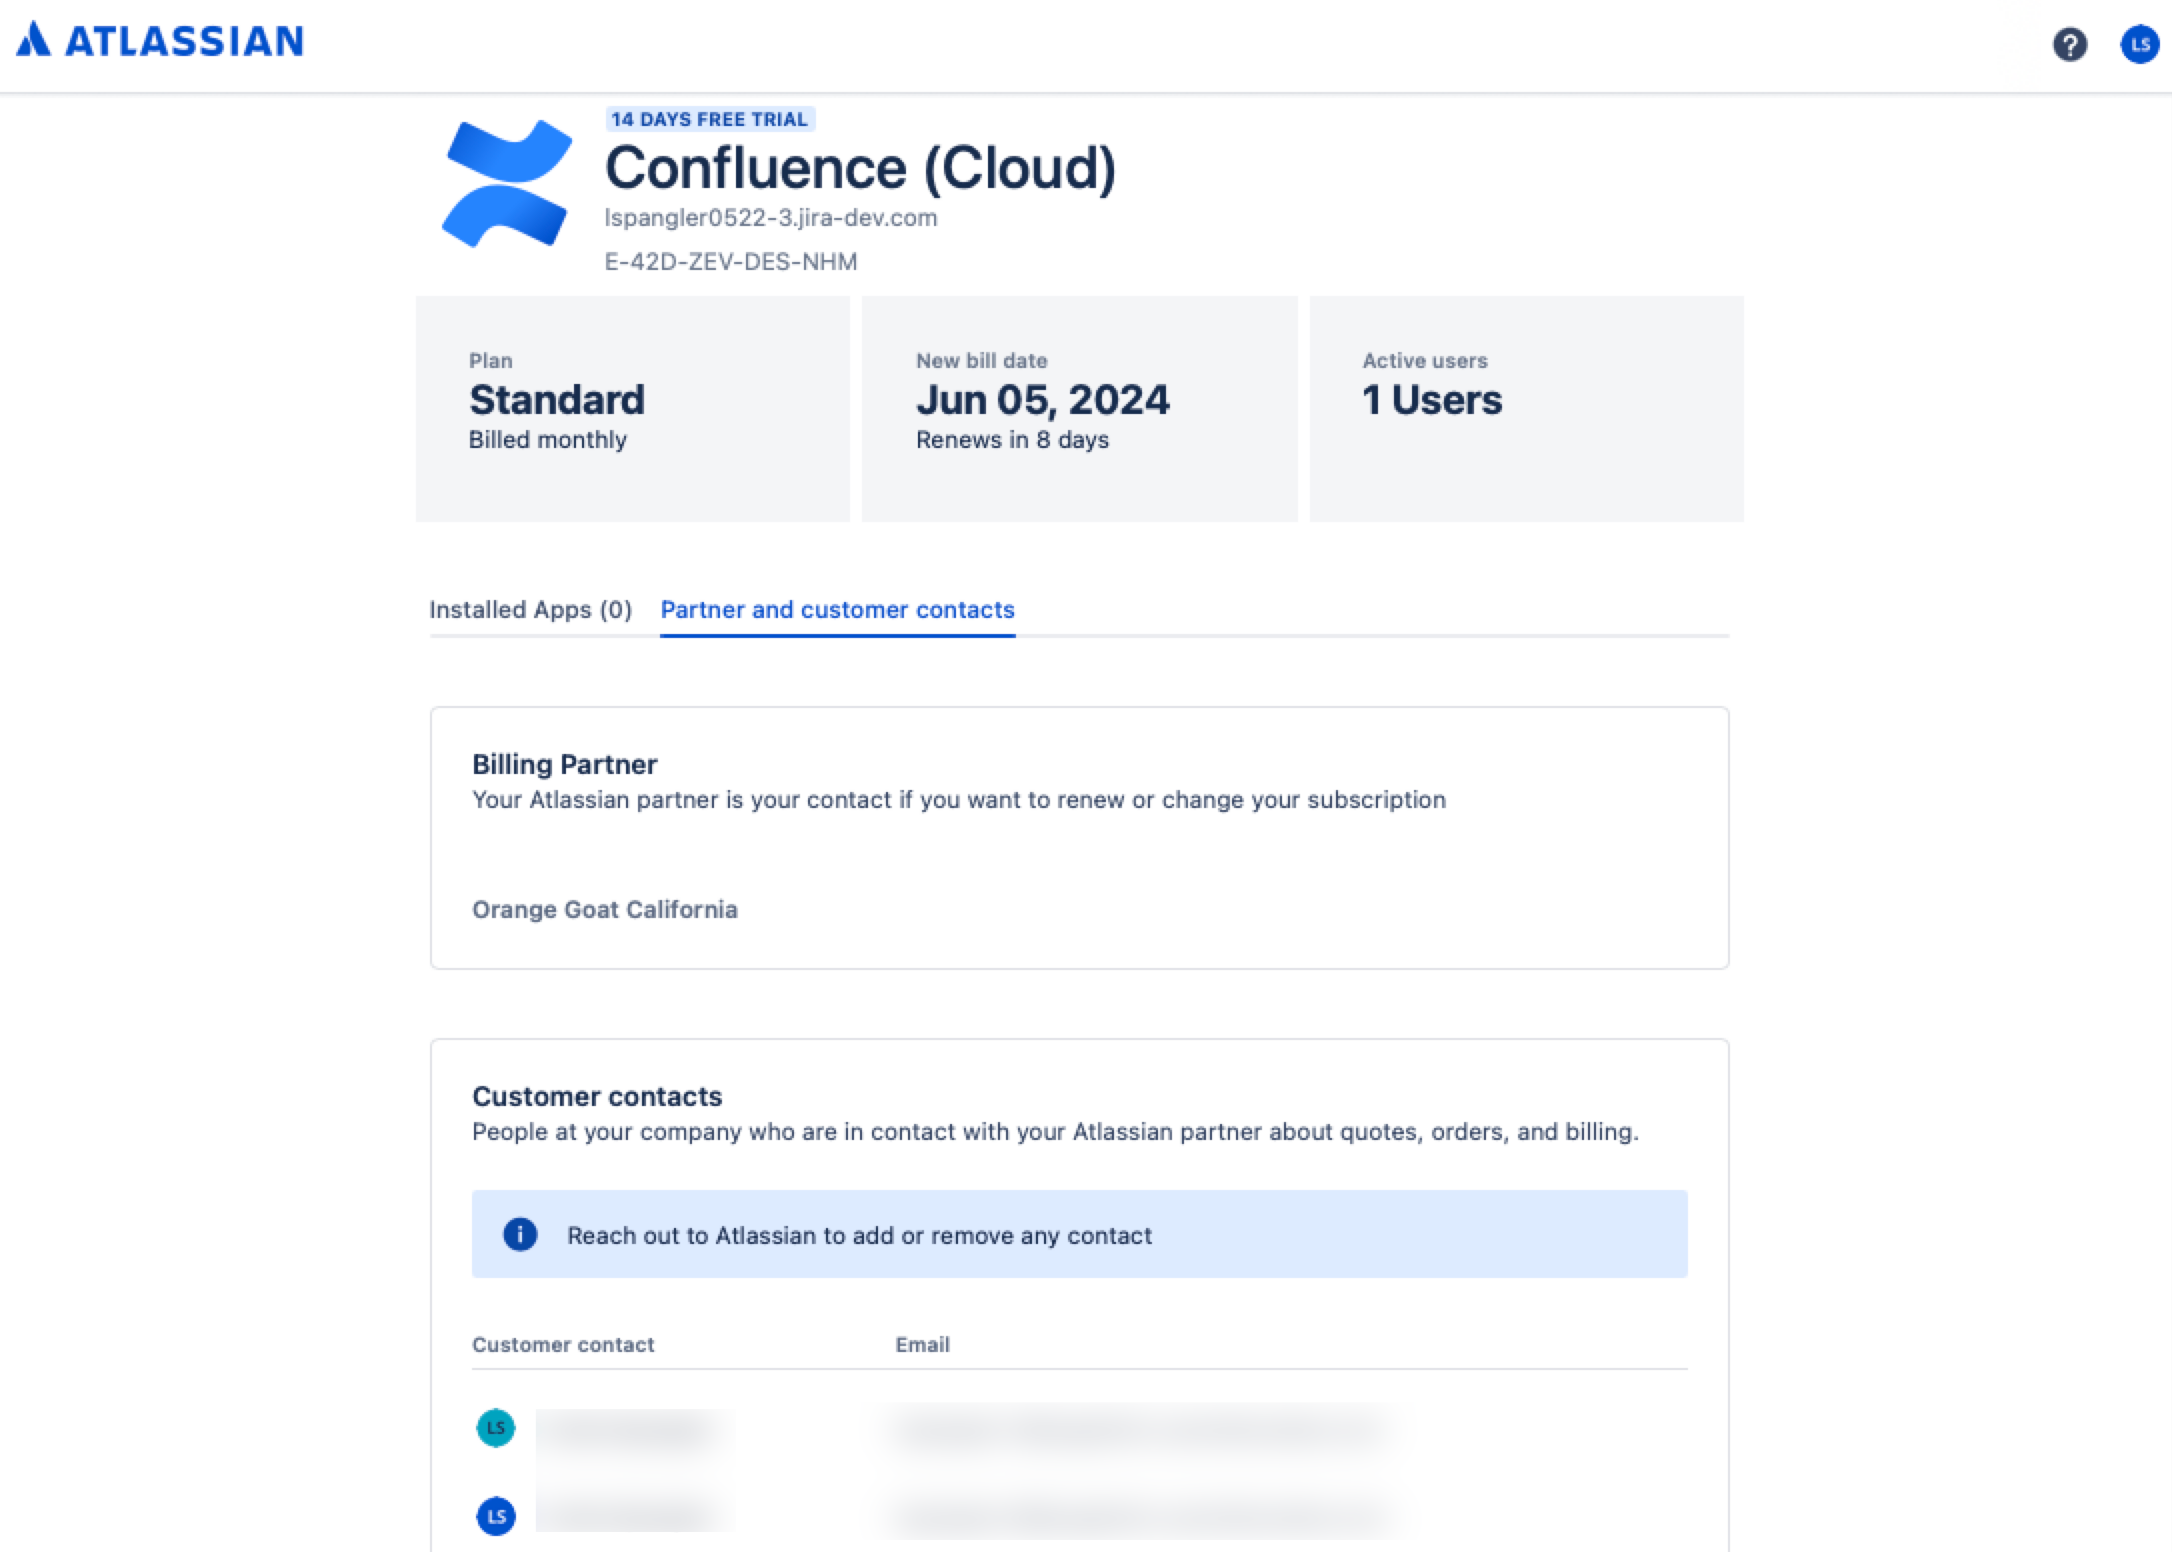This screenshot has height=1552, width=2172.
Task: Select the Partner and customer contacts tab
Action: tap(837, 608)
